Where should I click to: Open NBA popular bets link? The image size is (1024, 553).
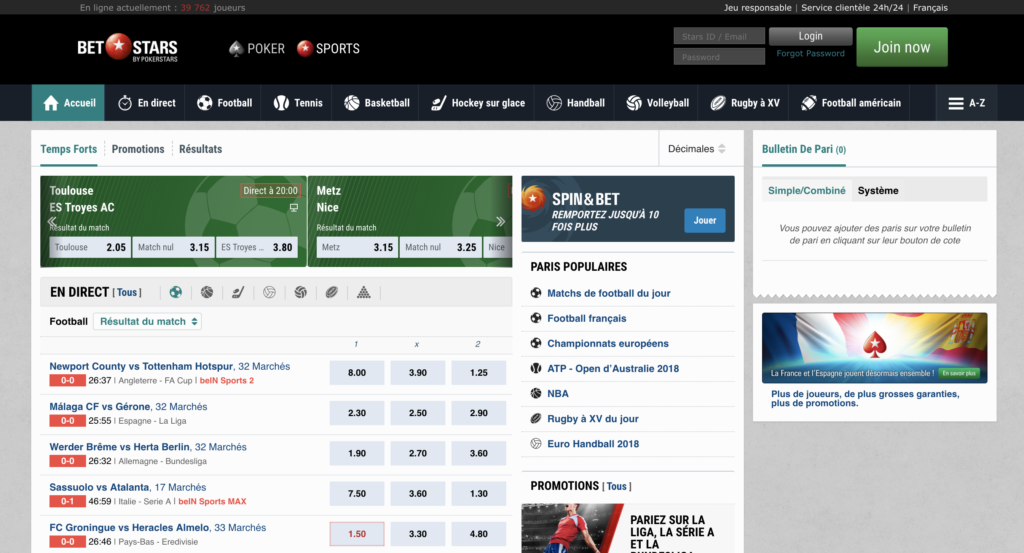558,394
